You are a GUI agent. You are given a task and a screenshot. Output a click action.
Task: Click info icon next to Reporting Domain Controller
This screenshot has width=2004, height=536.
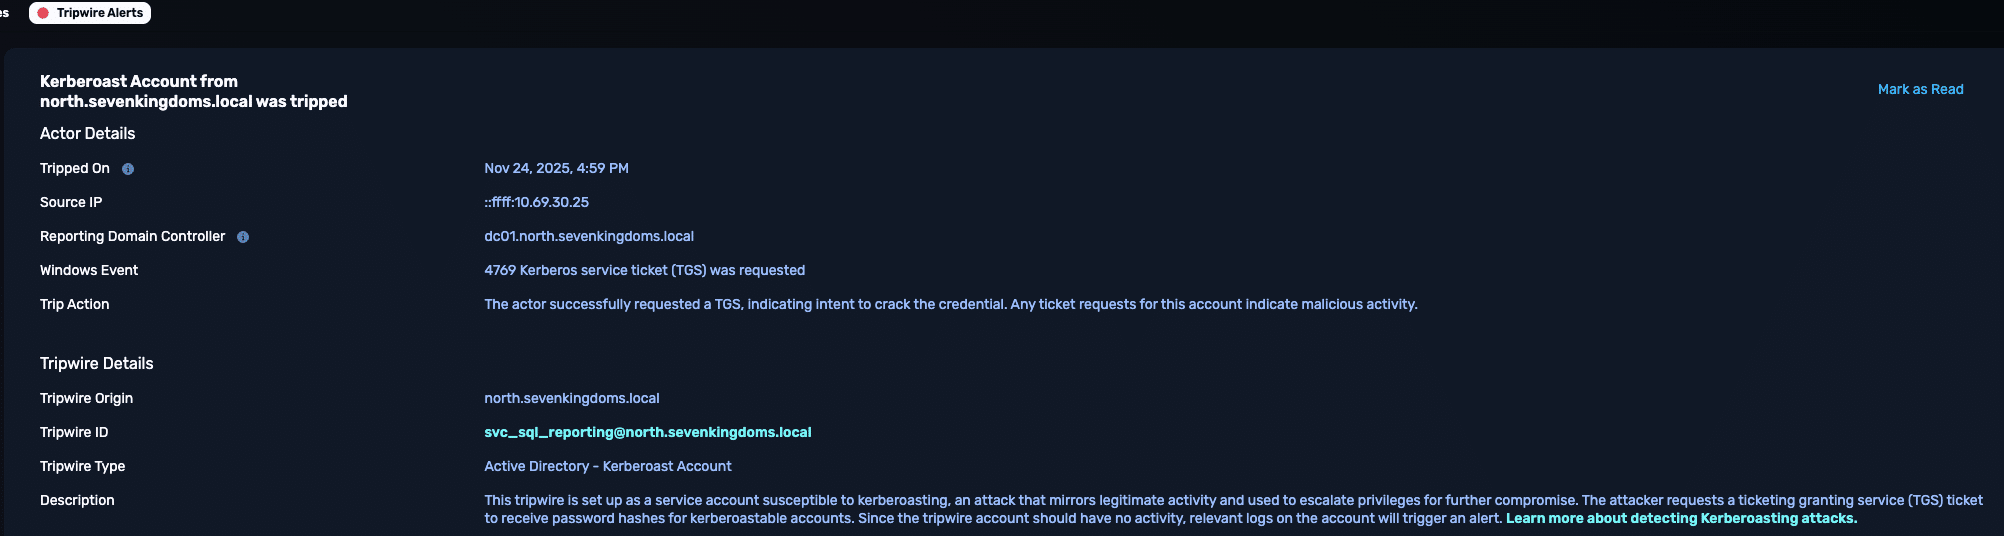[243, 237]
